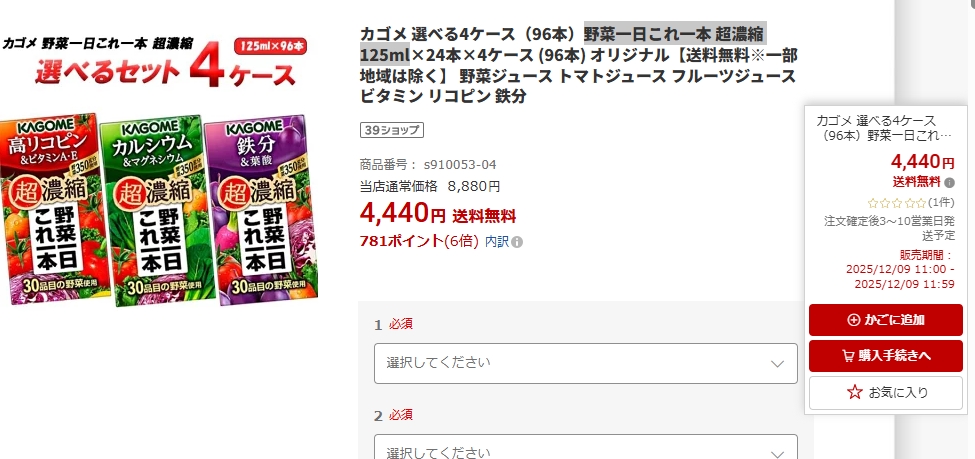
Task: Click the info icon beside 送料無料 in side panel
Action: point(949,183)
